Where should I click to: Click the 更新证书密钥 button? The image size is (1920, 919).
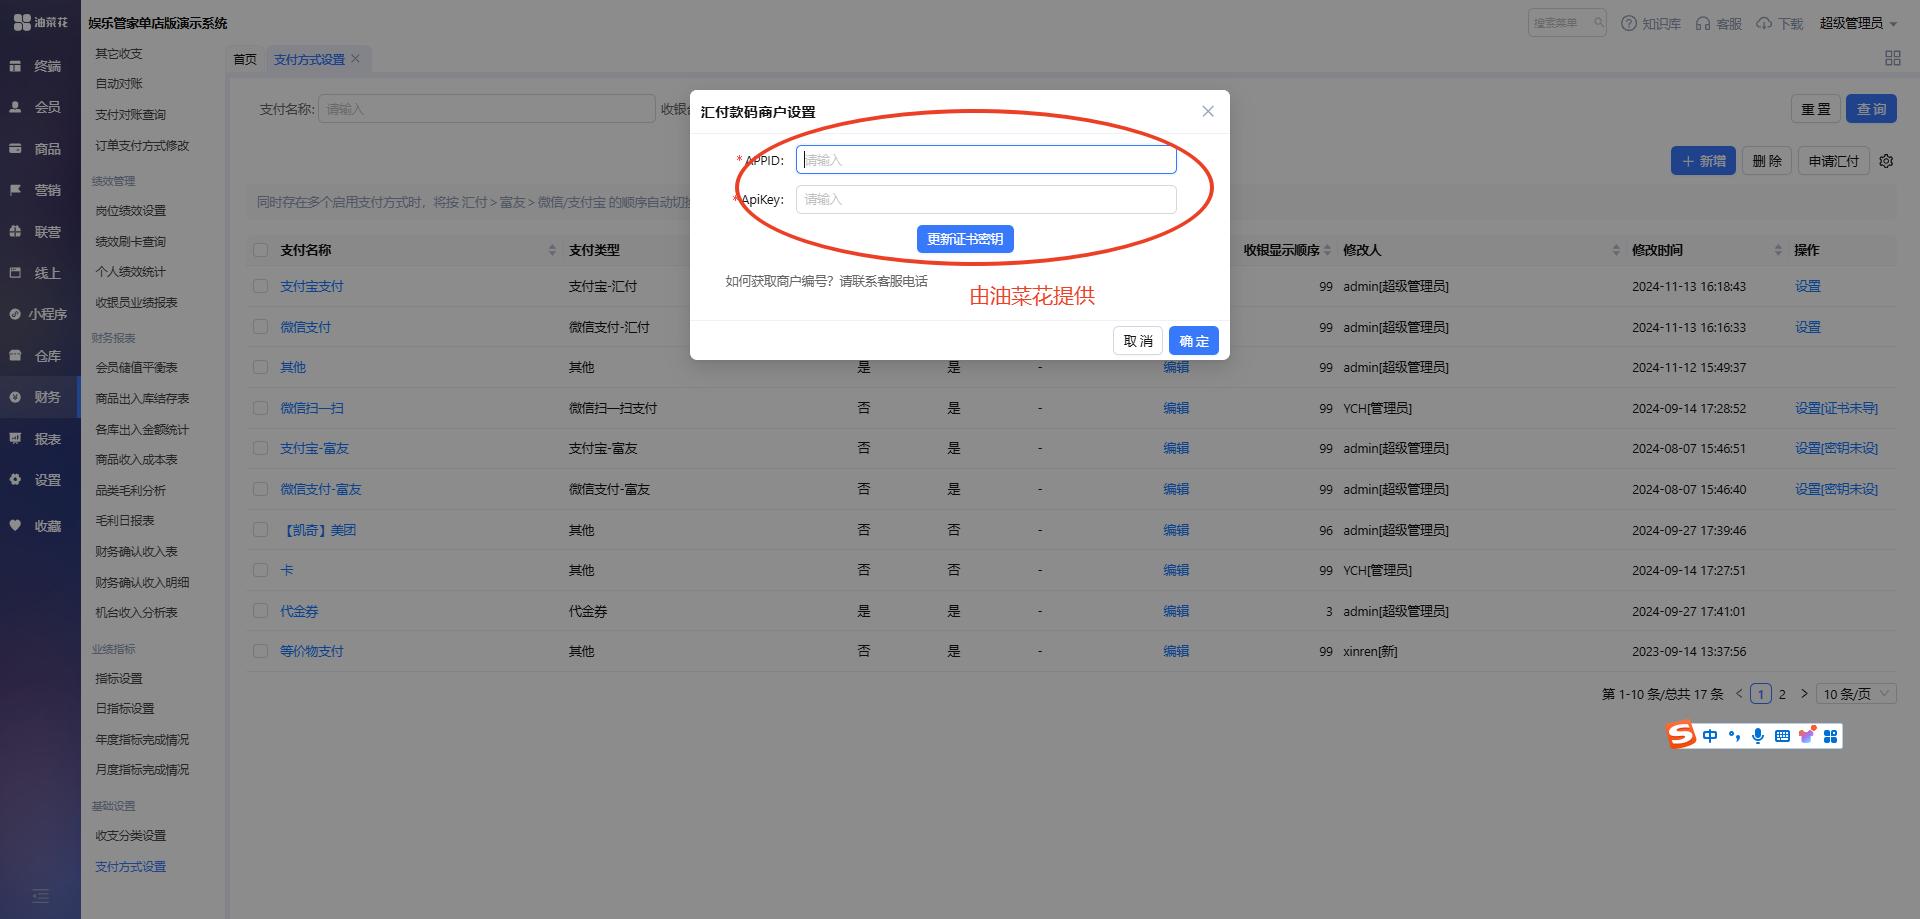(965, 239)
